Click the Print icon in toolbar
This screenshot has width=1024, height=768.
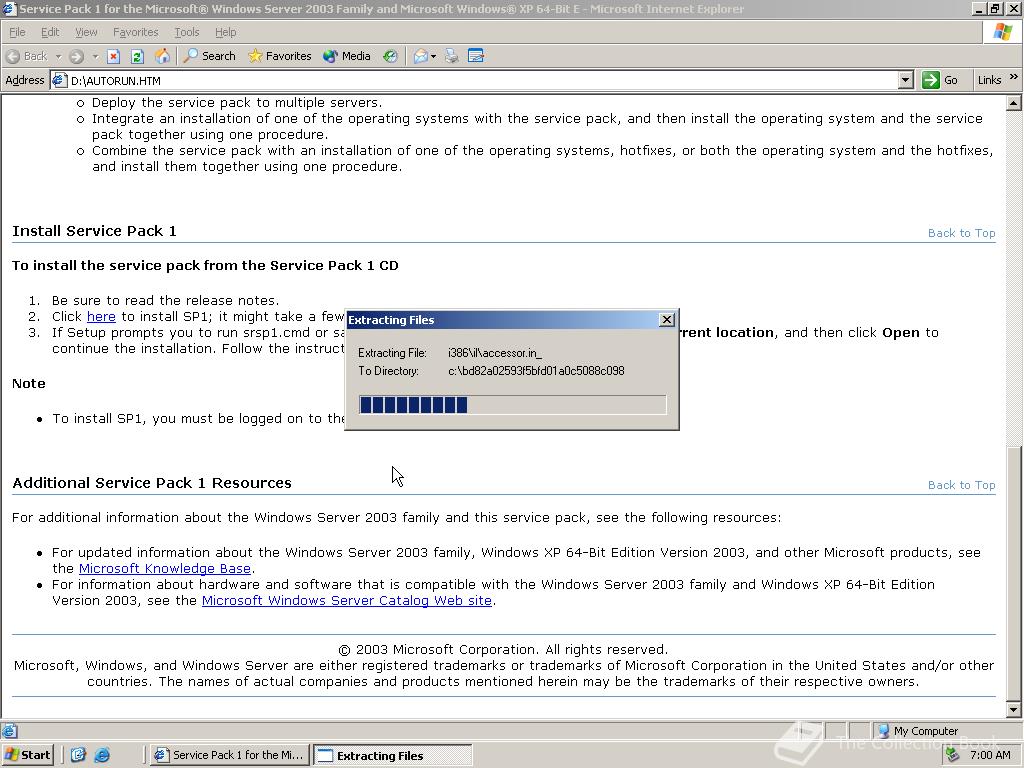pyautogui.click(x=451, y=56)
